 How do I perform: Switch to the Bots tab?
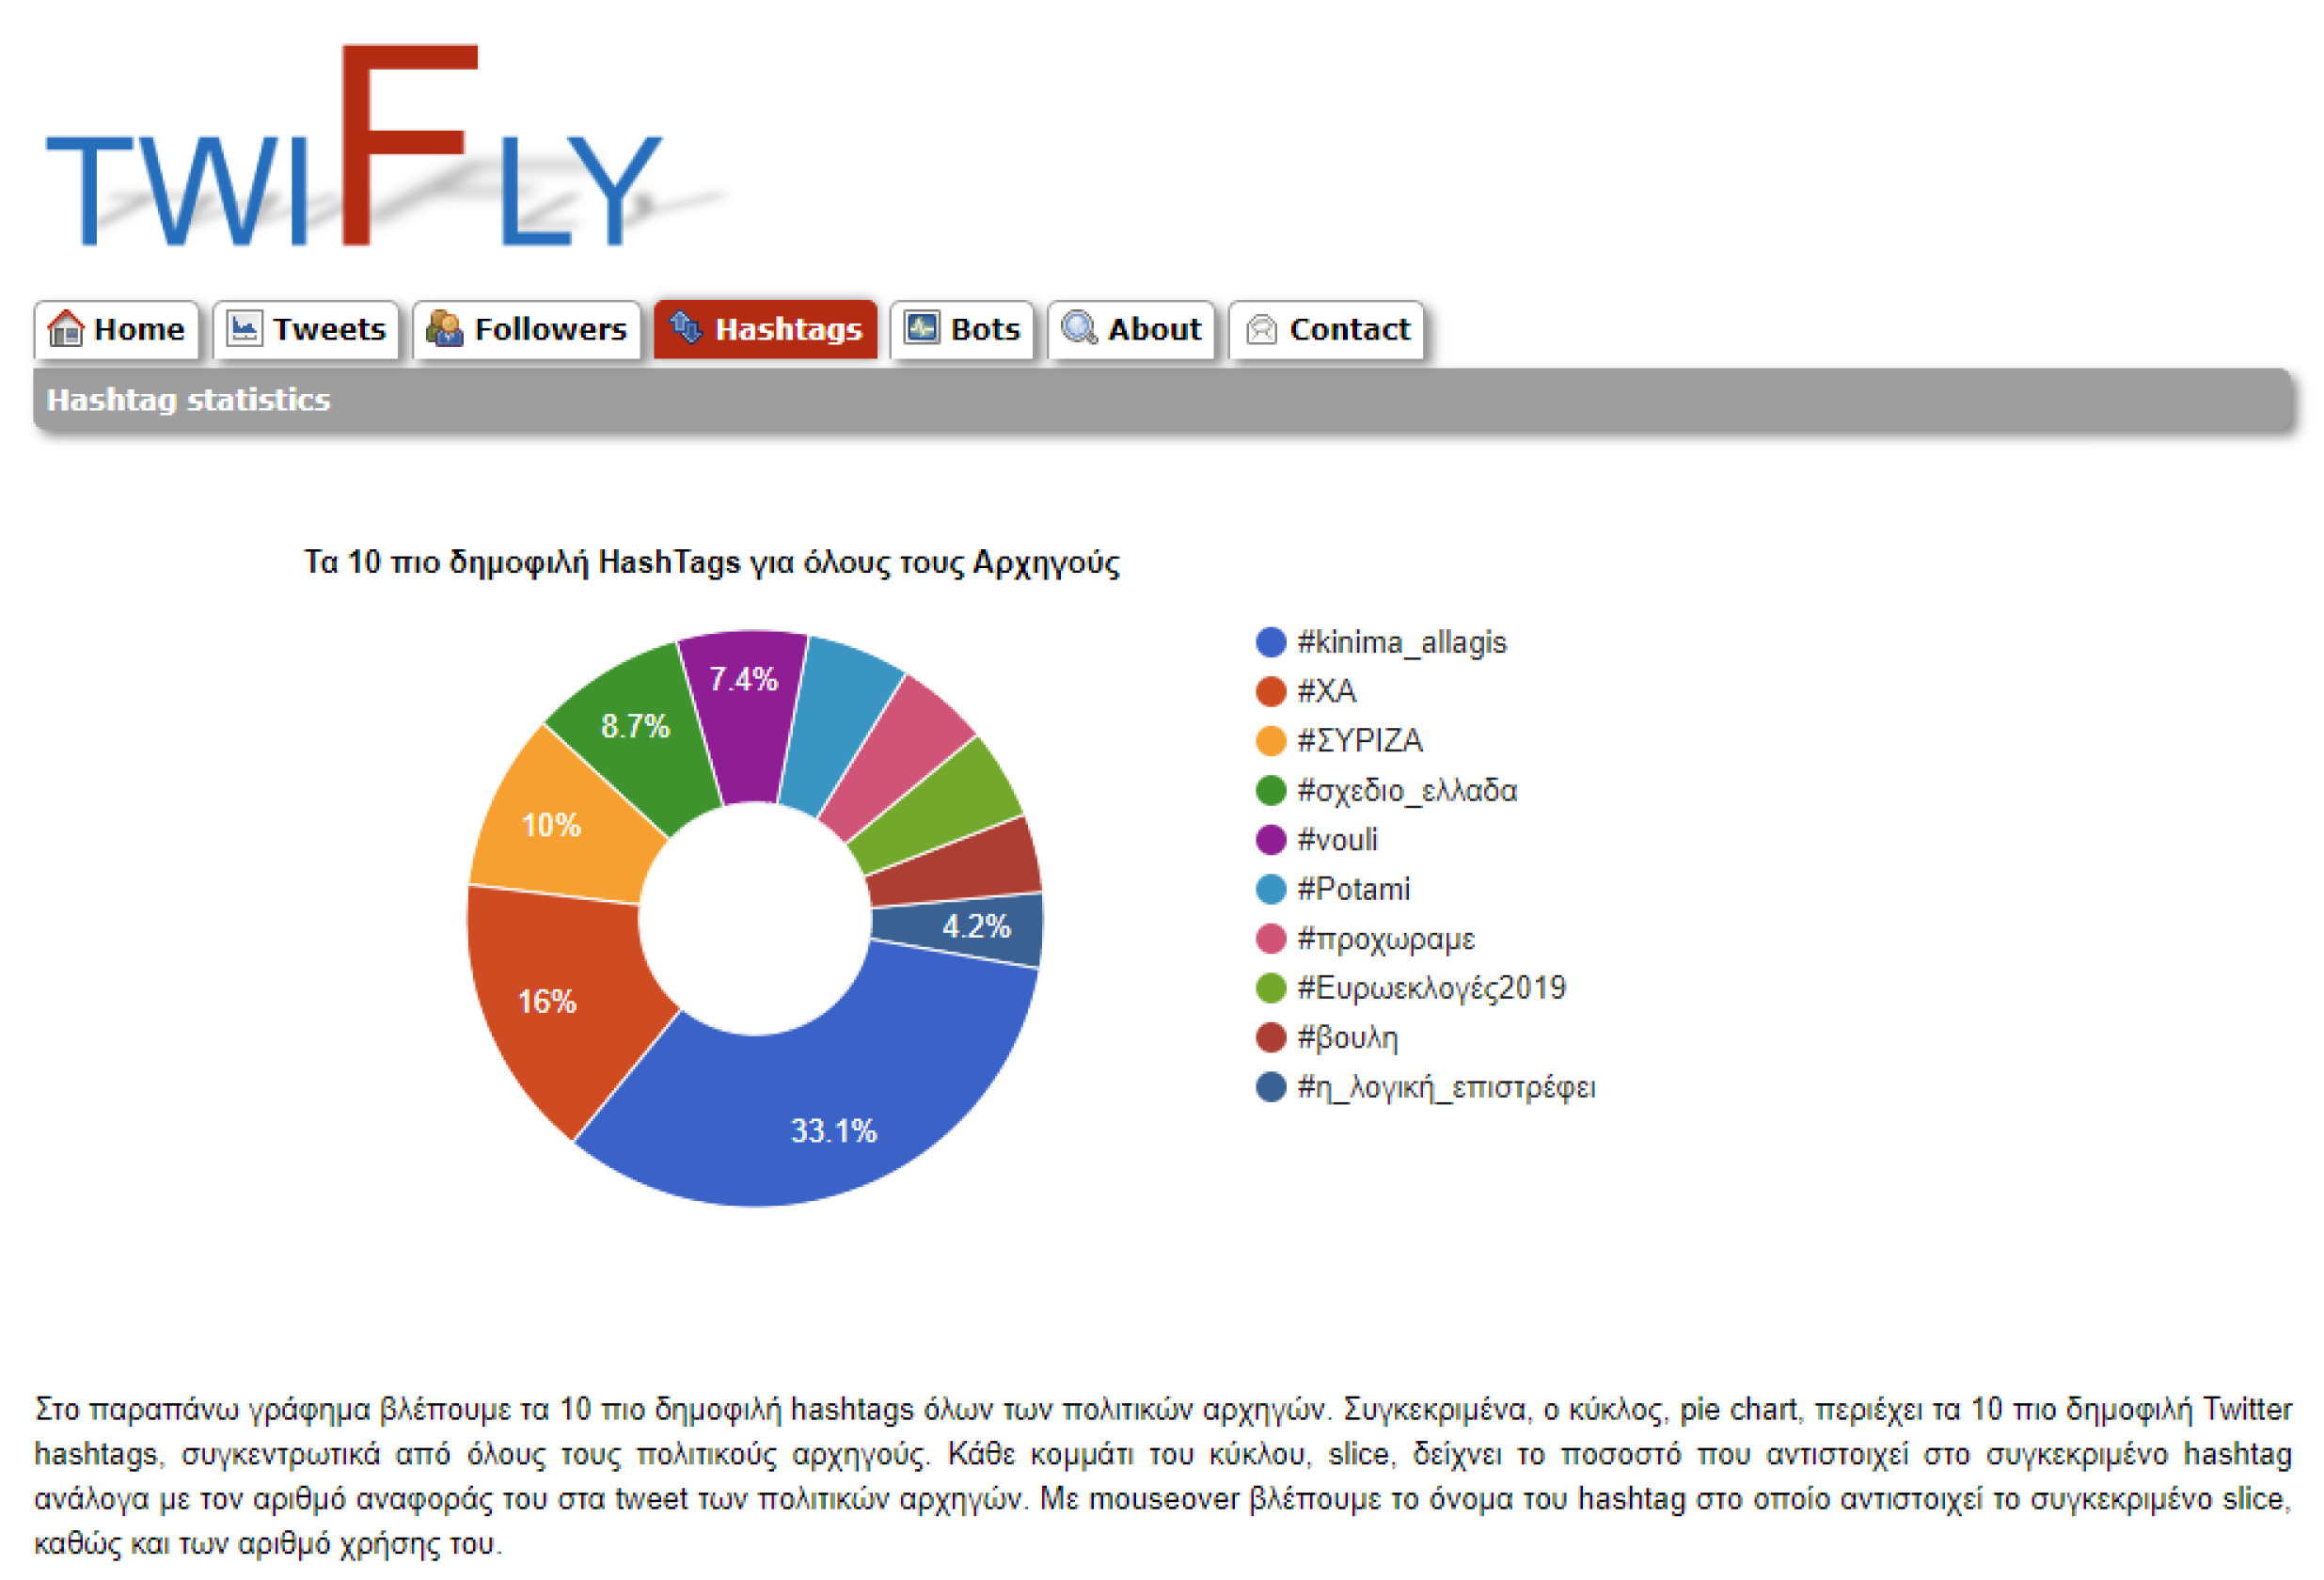click(961, 329)
